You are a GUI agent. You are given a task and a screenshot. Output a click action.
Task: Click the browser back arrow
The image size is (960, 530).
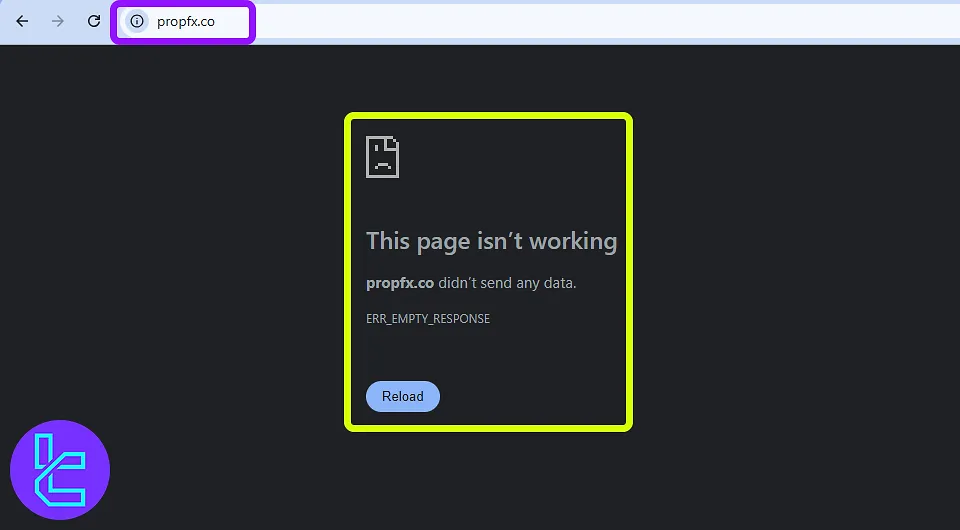pyautogui.click(x=22, y=21)
